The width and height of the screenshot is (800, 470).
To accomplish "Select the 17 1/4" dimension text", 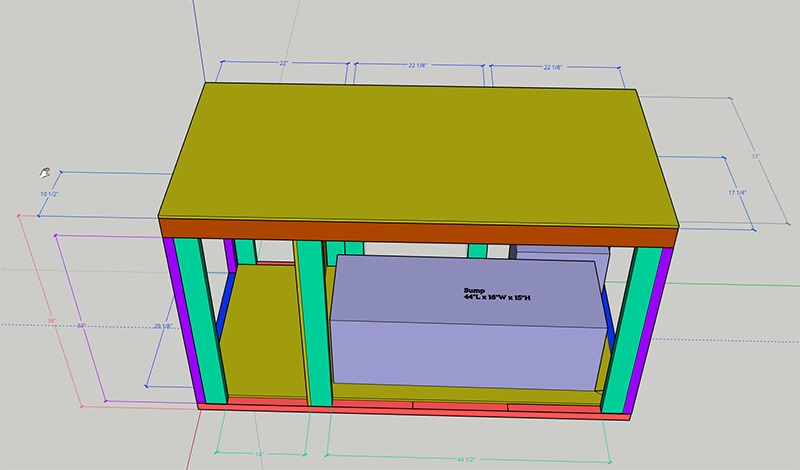I will click(737, 192).
